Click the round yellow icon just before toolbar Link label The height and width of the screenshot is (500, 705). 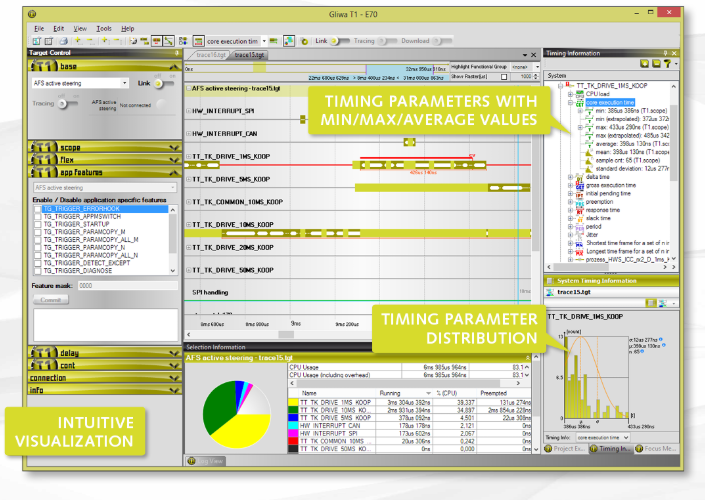coord(304,41)
